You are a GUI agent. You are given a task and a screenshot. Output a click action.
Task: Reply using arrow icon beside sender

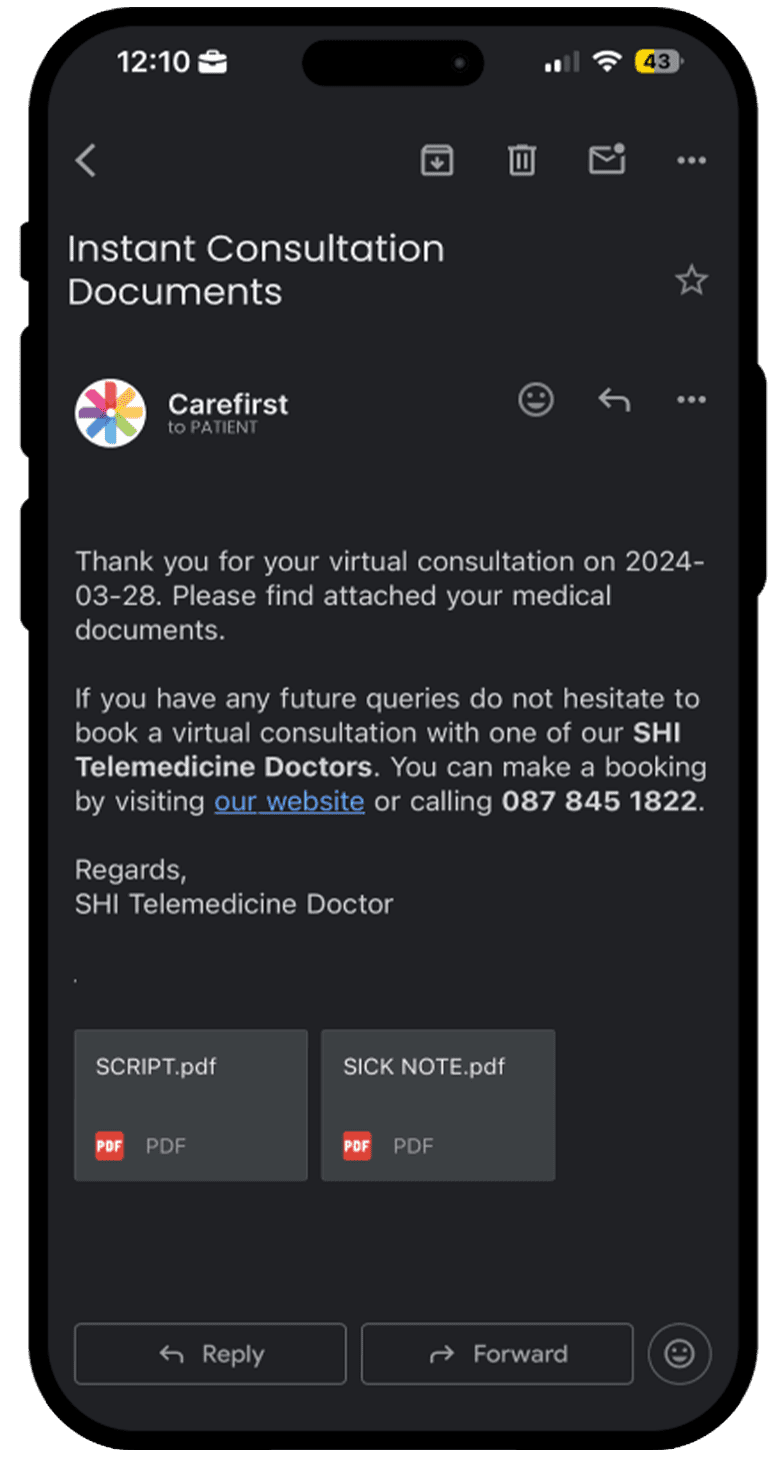coord(614,400)
